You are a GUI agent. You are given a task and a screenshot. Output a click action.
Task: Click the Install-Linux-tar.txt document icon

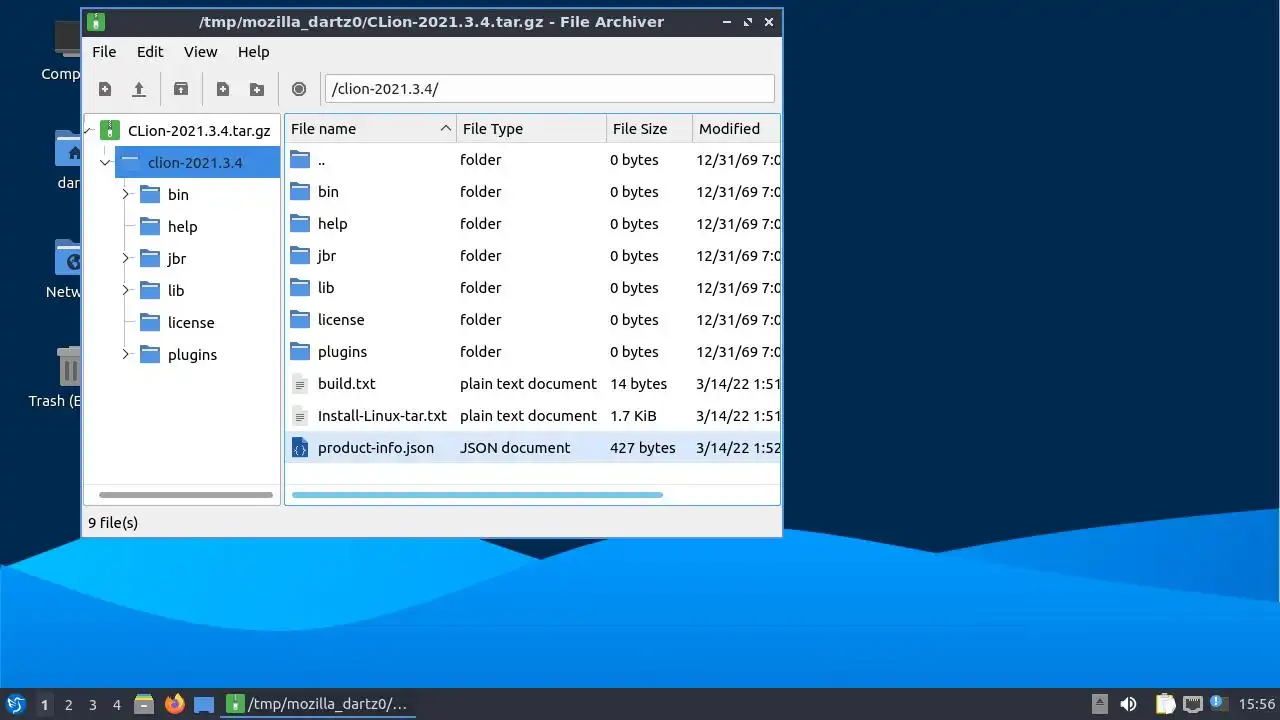click(300, 416)
